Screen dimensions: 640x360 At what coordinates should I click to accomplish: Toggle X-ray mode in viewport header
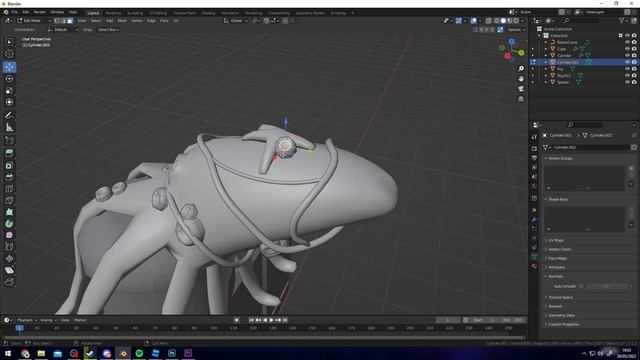click(x=489, y=20)
